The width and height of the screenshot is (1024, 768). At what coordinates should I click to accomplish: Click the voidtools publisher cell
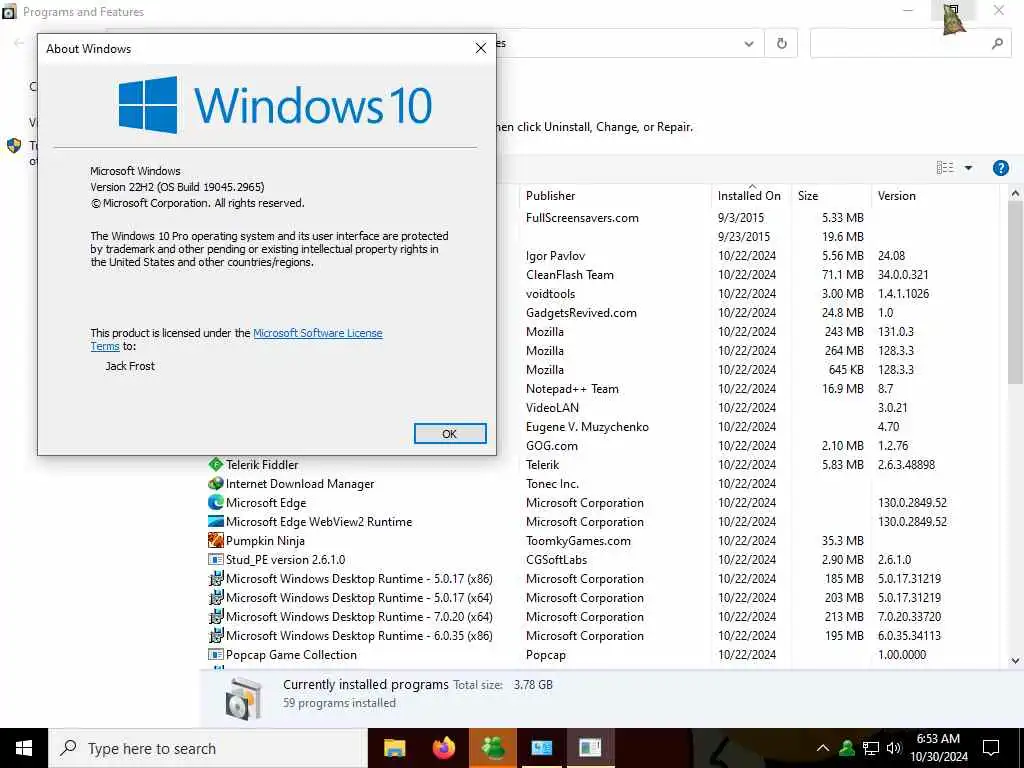point(550,293)
